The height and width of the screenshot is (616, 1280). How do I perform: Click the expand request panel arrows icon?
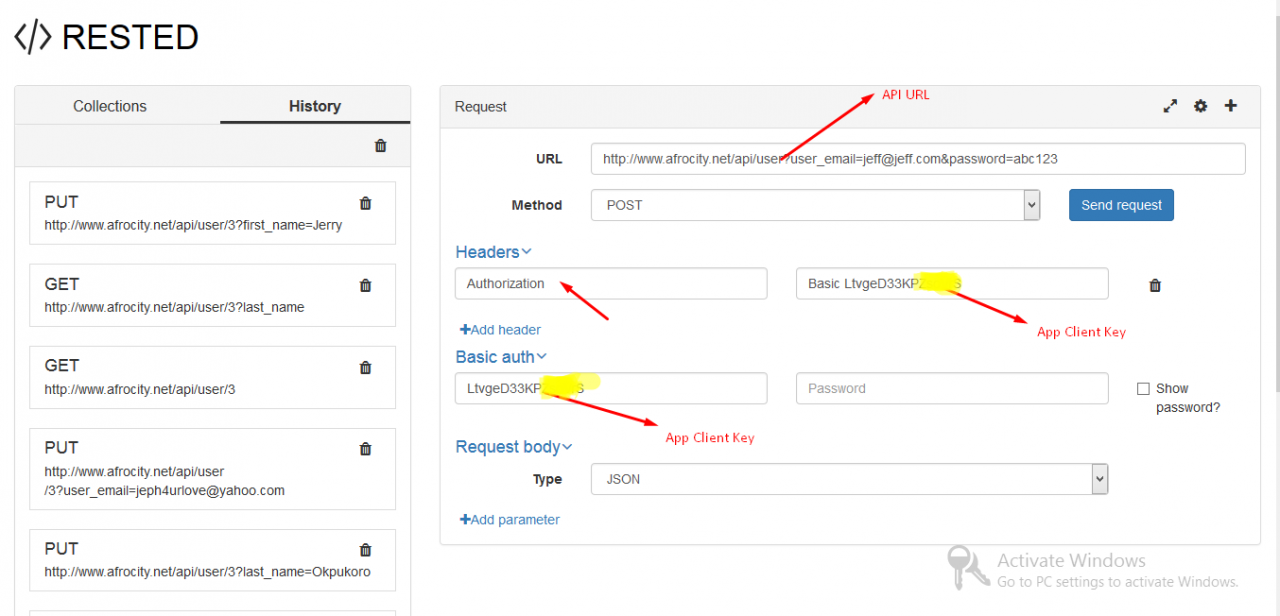tap(1170, 106)
